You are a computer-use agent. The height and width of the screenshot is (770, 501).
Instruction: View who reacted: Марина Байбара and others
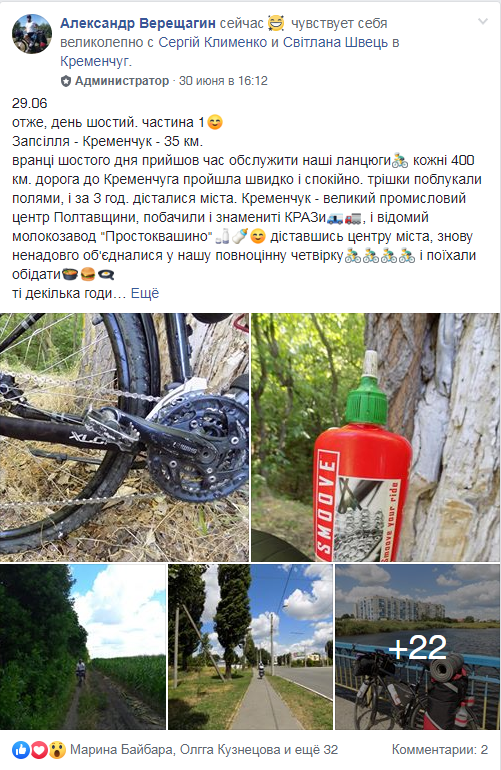point(204,749)
